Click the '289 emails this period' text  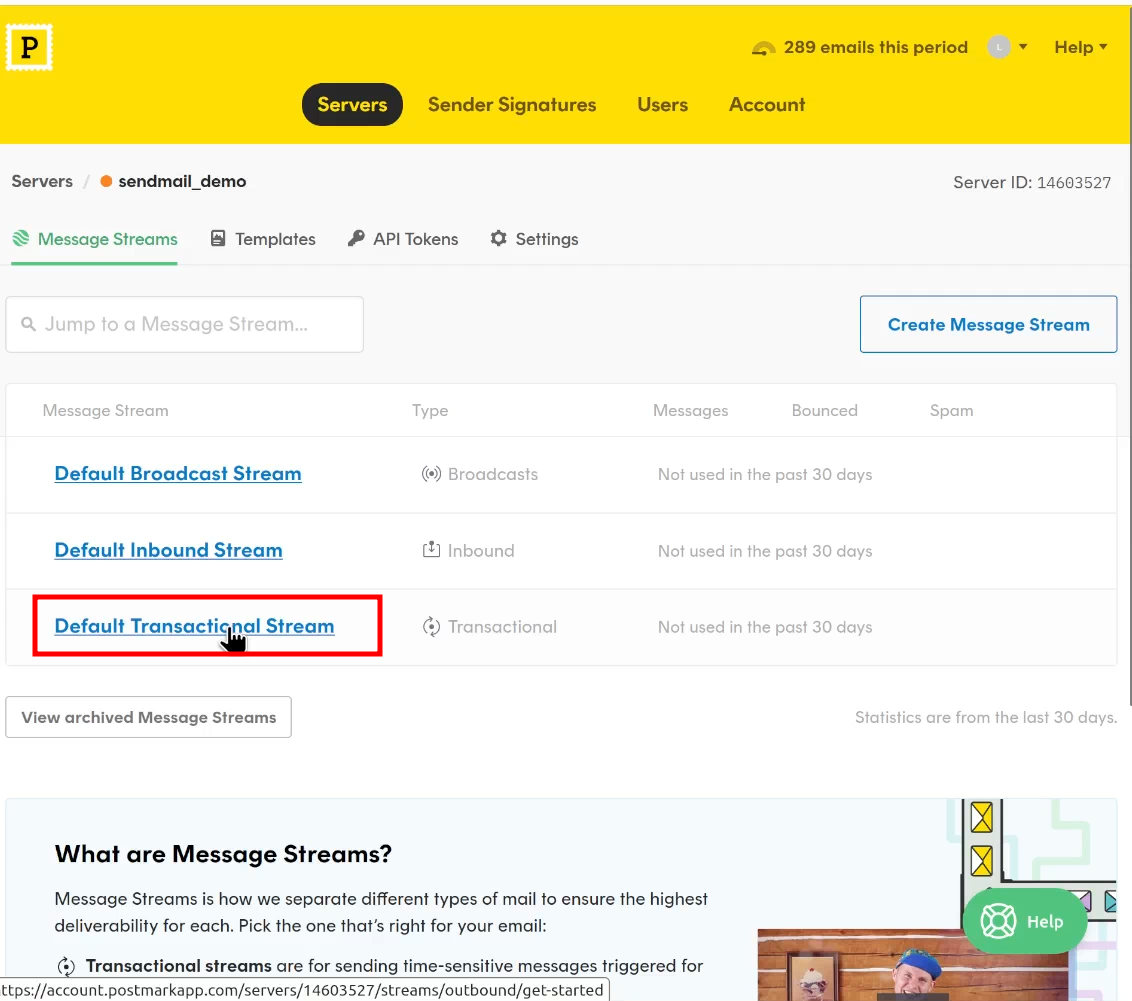876,48
